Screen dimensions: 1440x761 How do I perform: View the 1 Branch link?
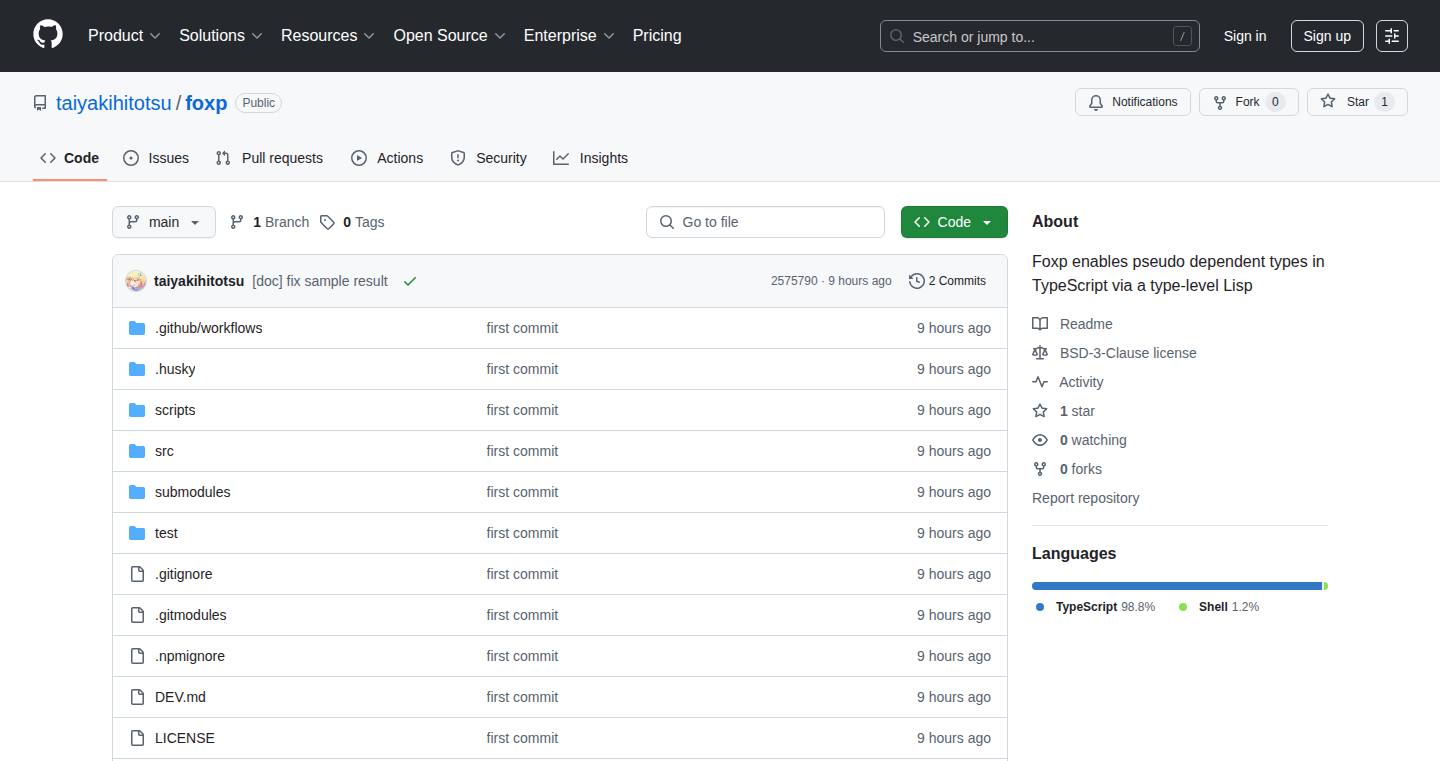pos(269,222)
